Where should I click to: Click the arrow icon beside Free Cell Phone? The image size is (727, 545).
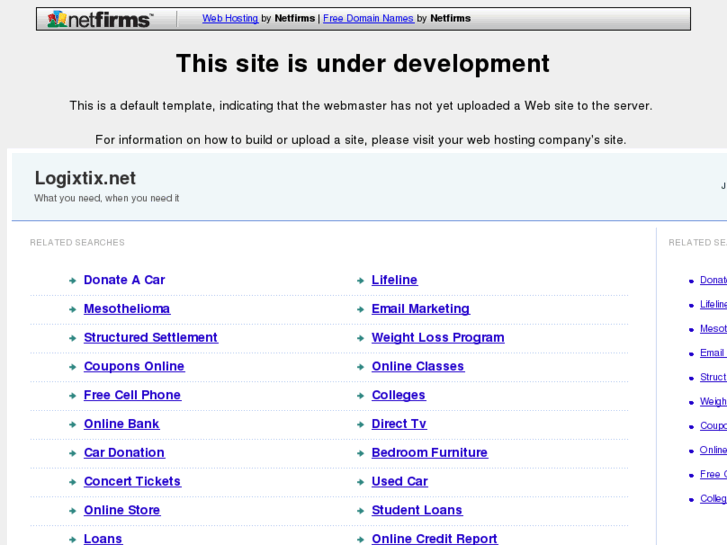click(72, 396)
